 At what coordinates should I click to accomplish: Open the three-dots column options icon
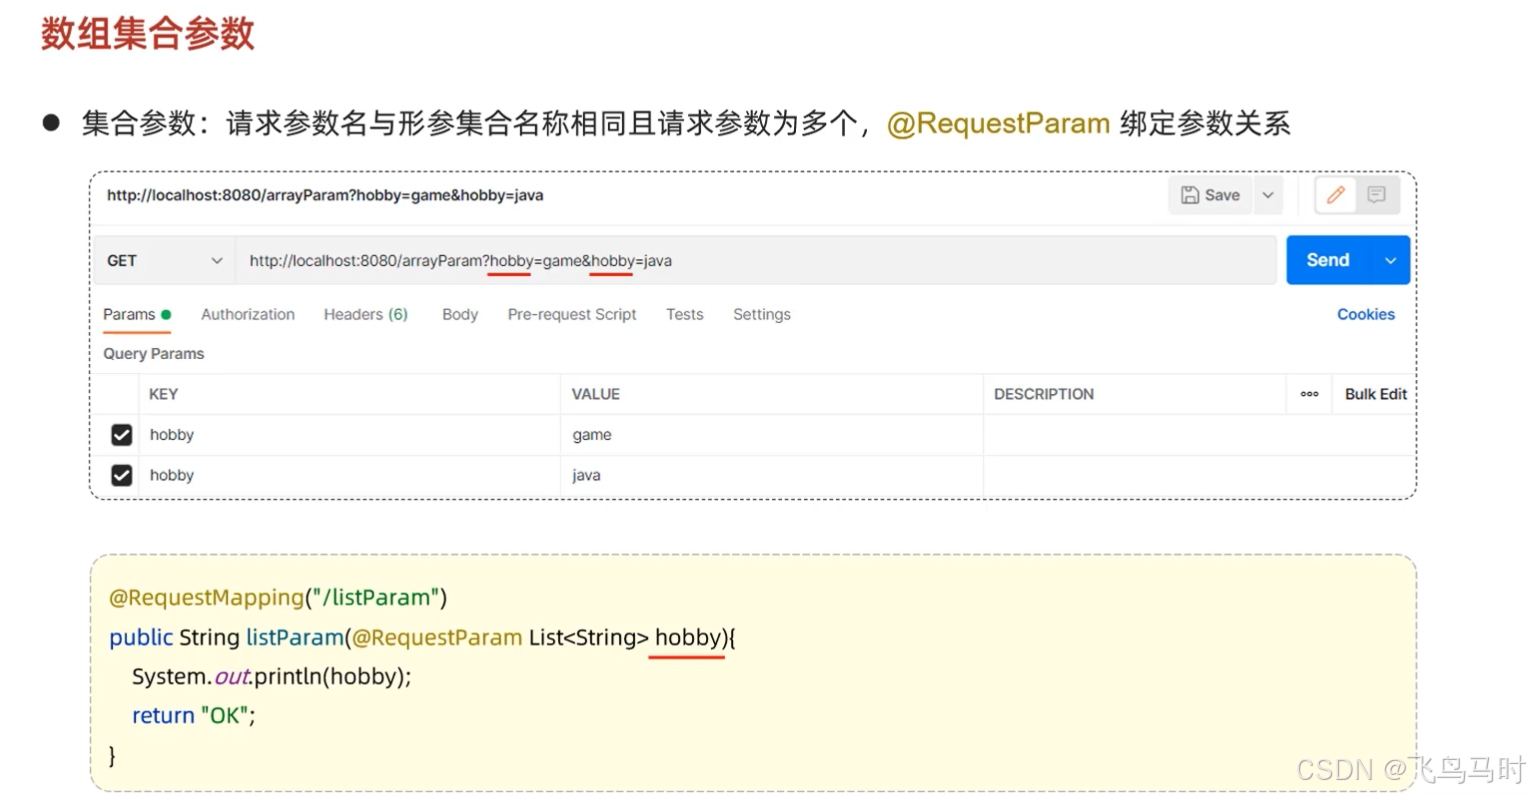tap(1309, 394)
